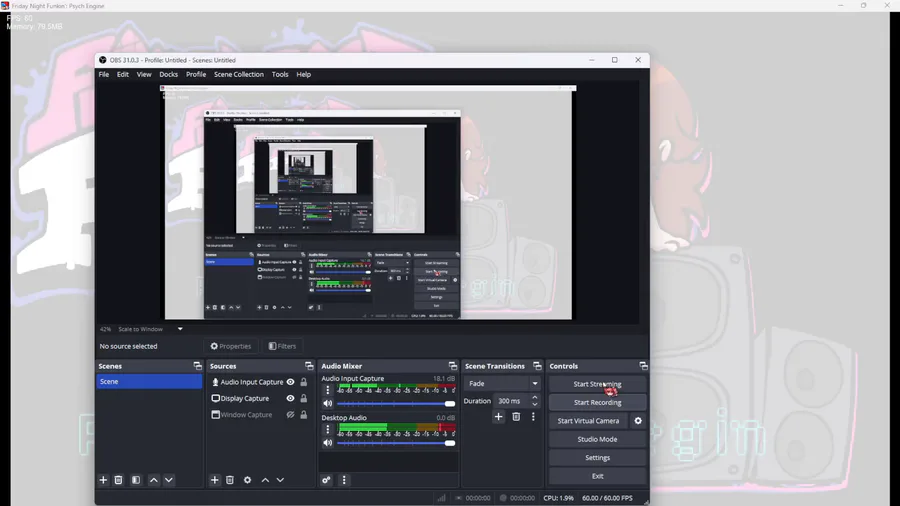Viewport: 900px width, 506px height.
Task: Undock the Audio Mixer panel
Action: (453, 366)
